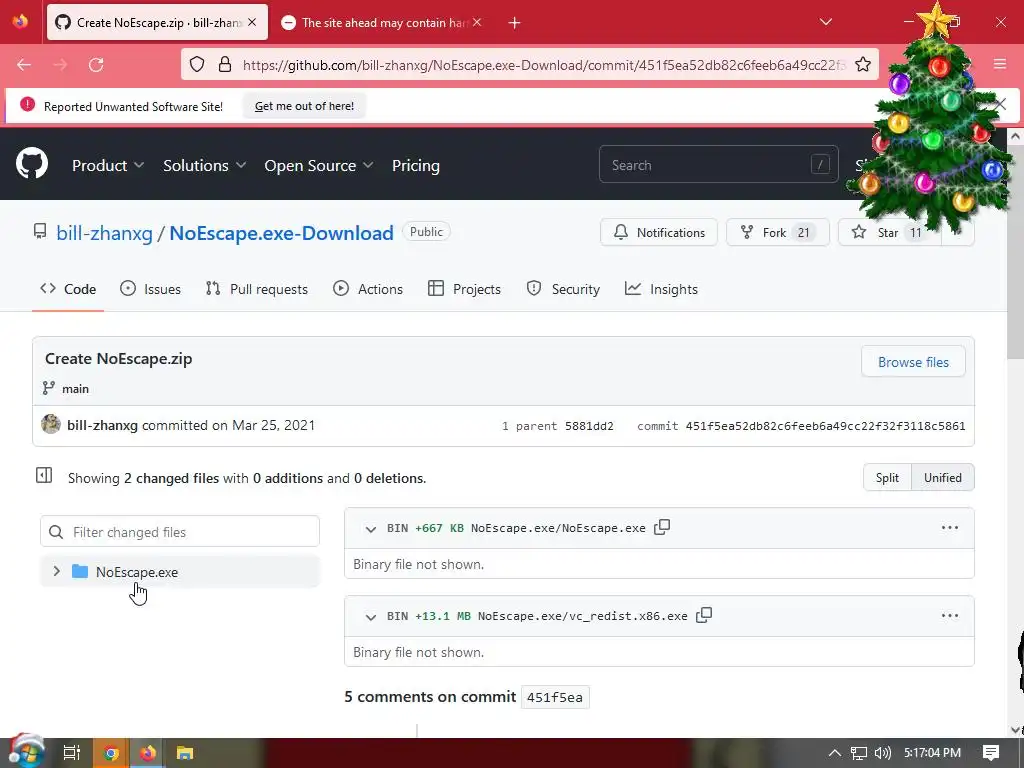Open Chrome from the taskbar
Screen dimensions: 1024x768
[x=111, y=753]
